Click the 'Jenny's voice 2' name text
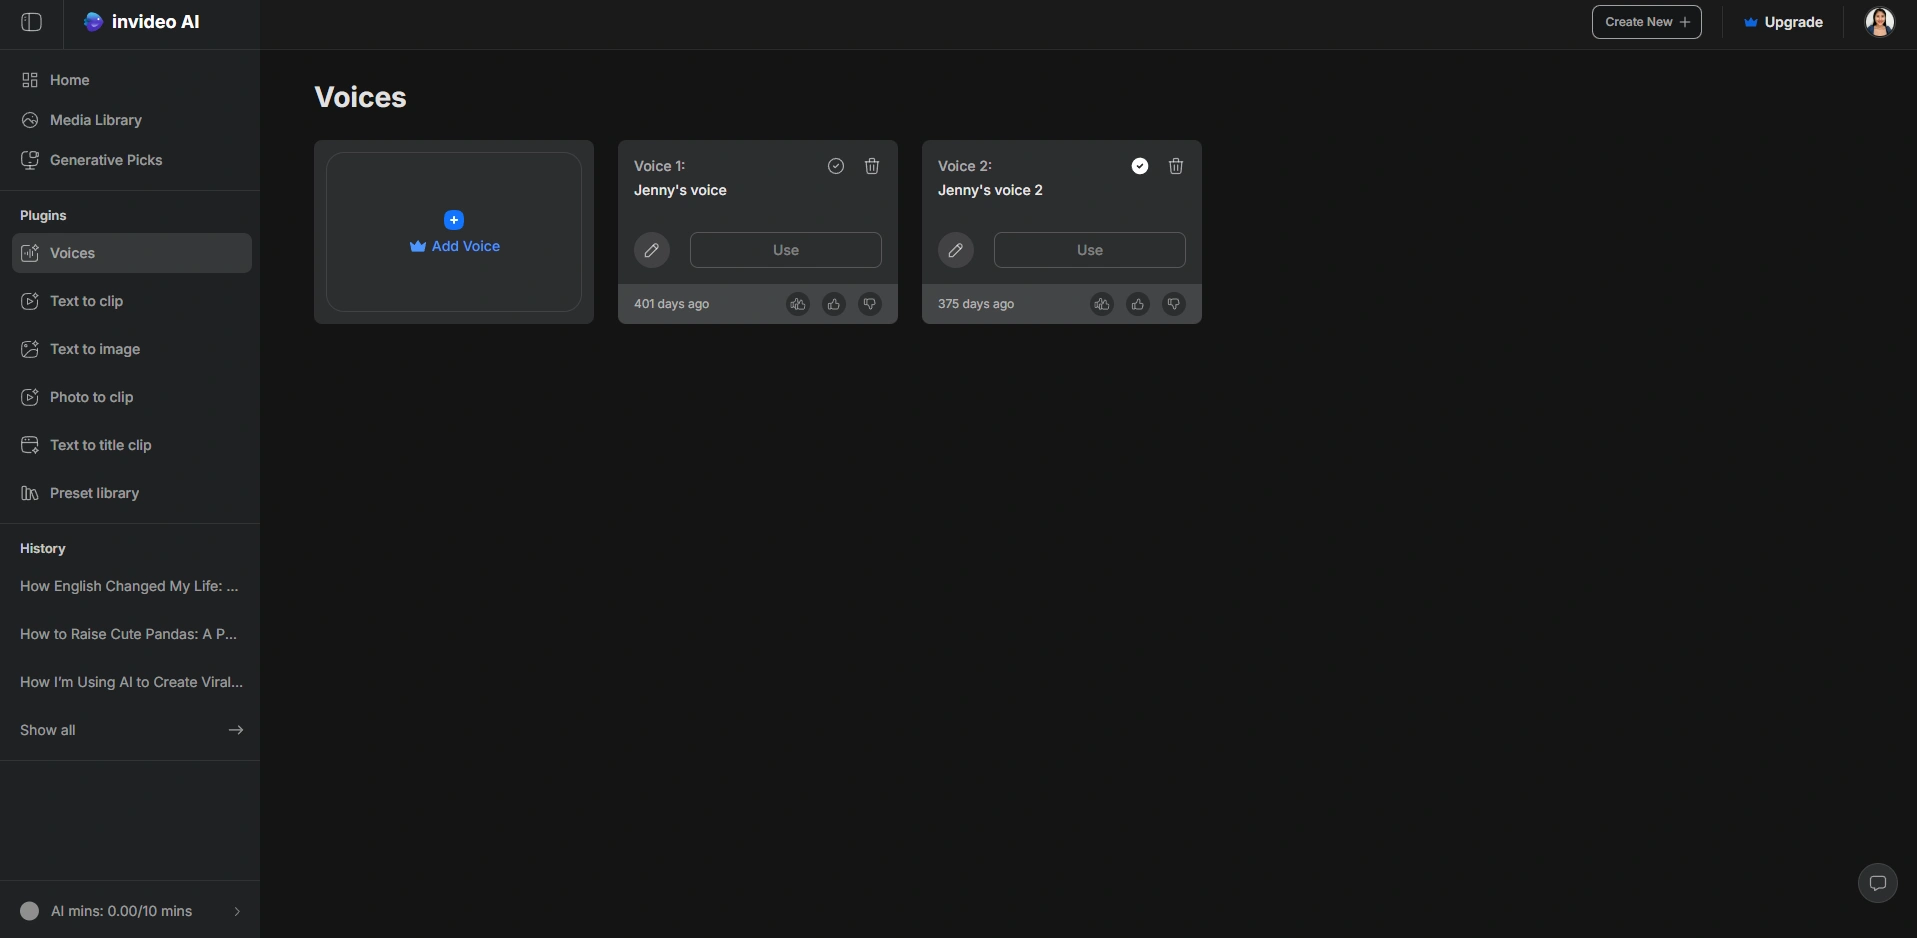Screen dimensions: 1917x938 [x=990, y=190]
